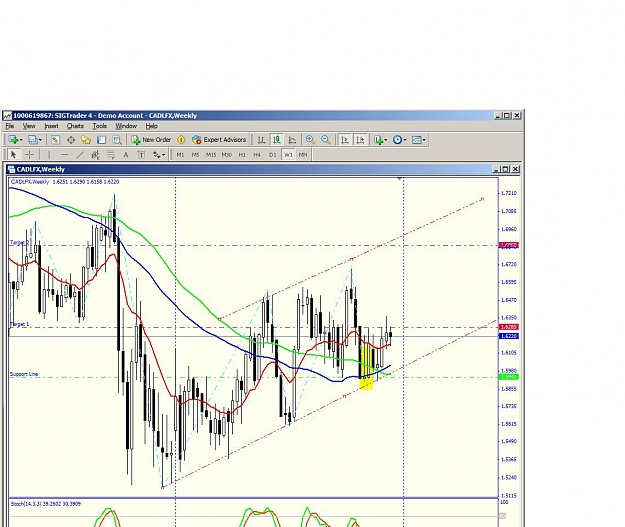Screen dimensions: 625x527
Task: Toggle chart auto scroll
Action: (345, 140)
